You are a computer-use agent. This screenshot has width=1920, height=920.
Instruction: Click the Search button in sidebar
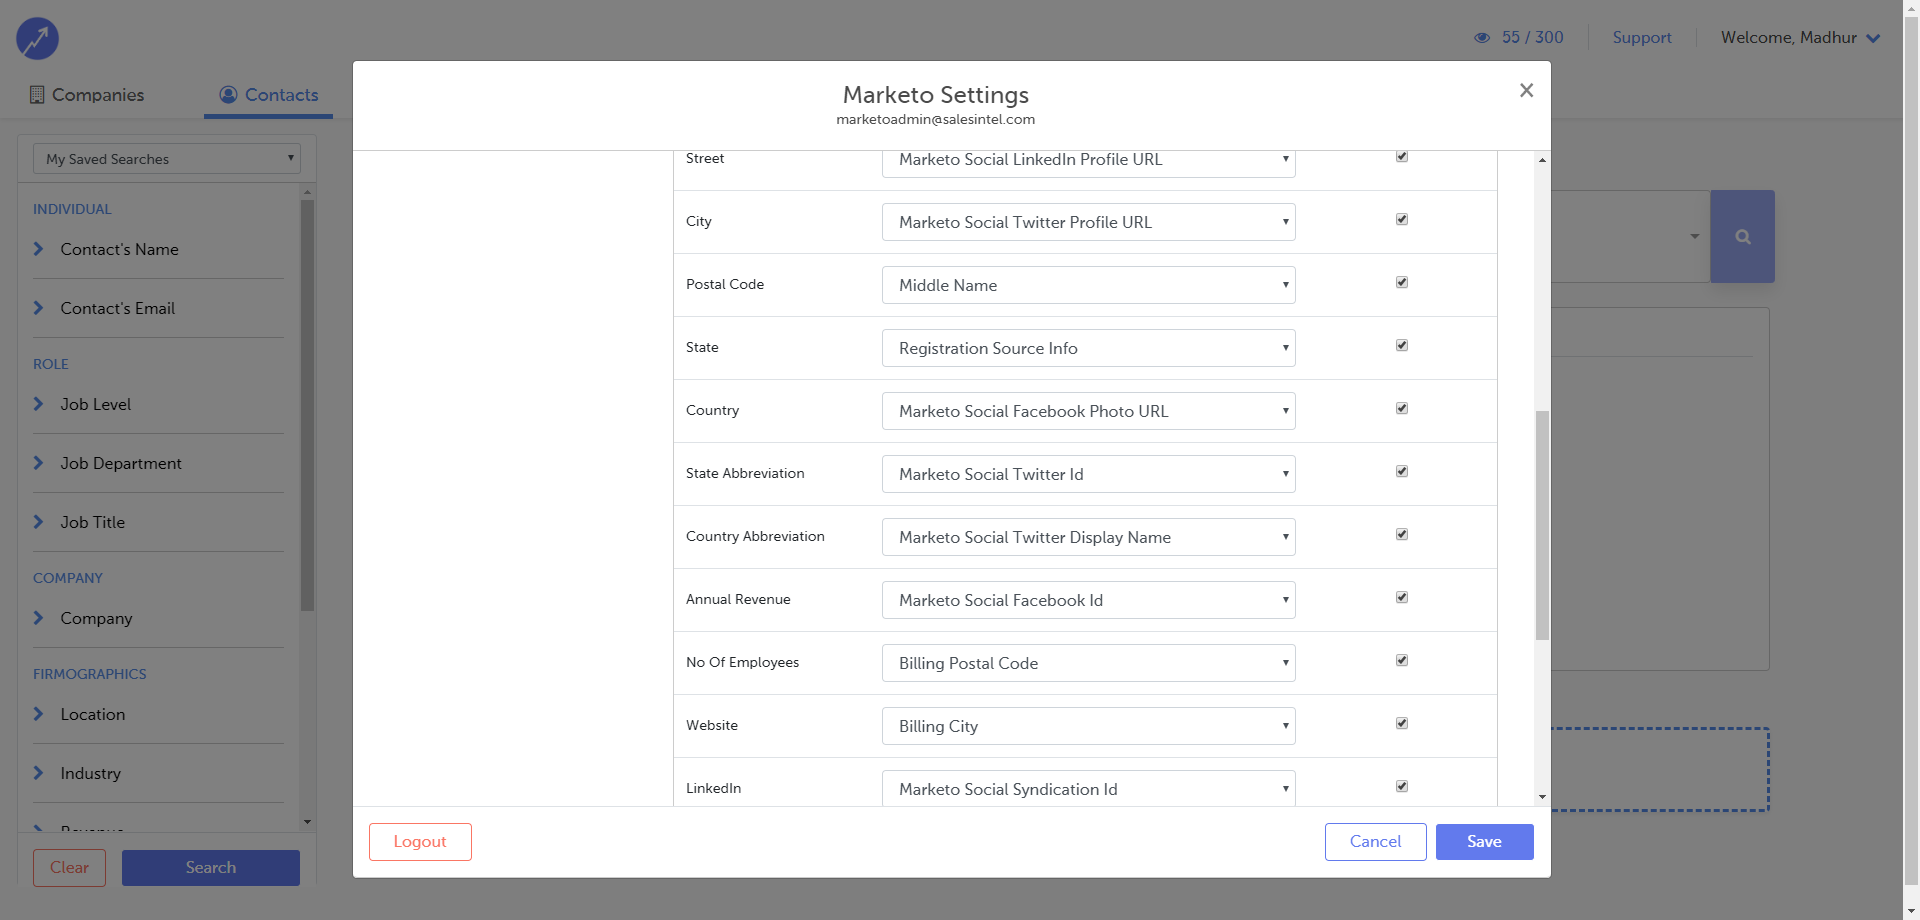211,868
